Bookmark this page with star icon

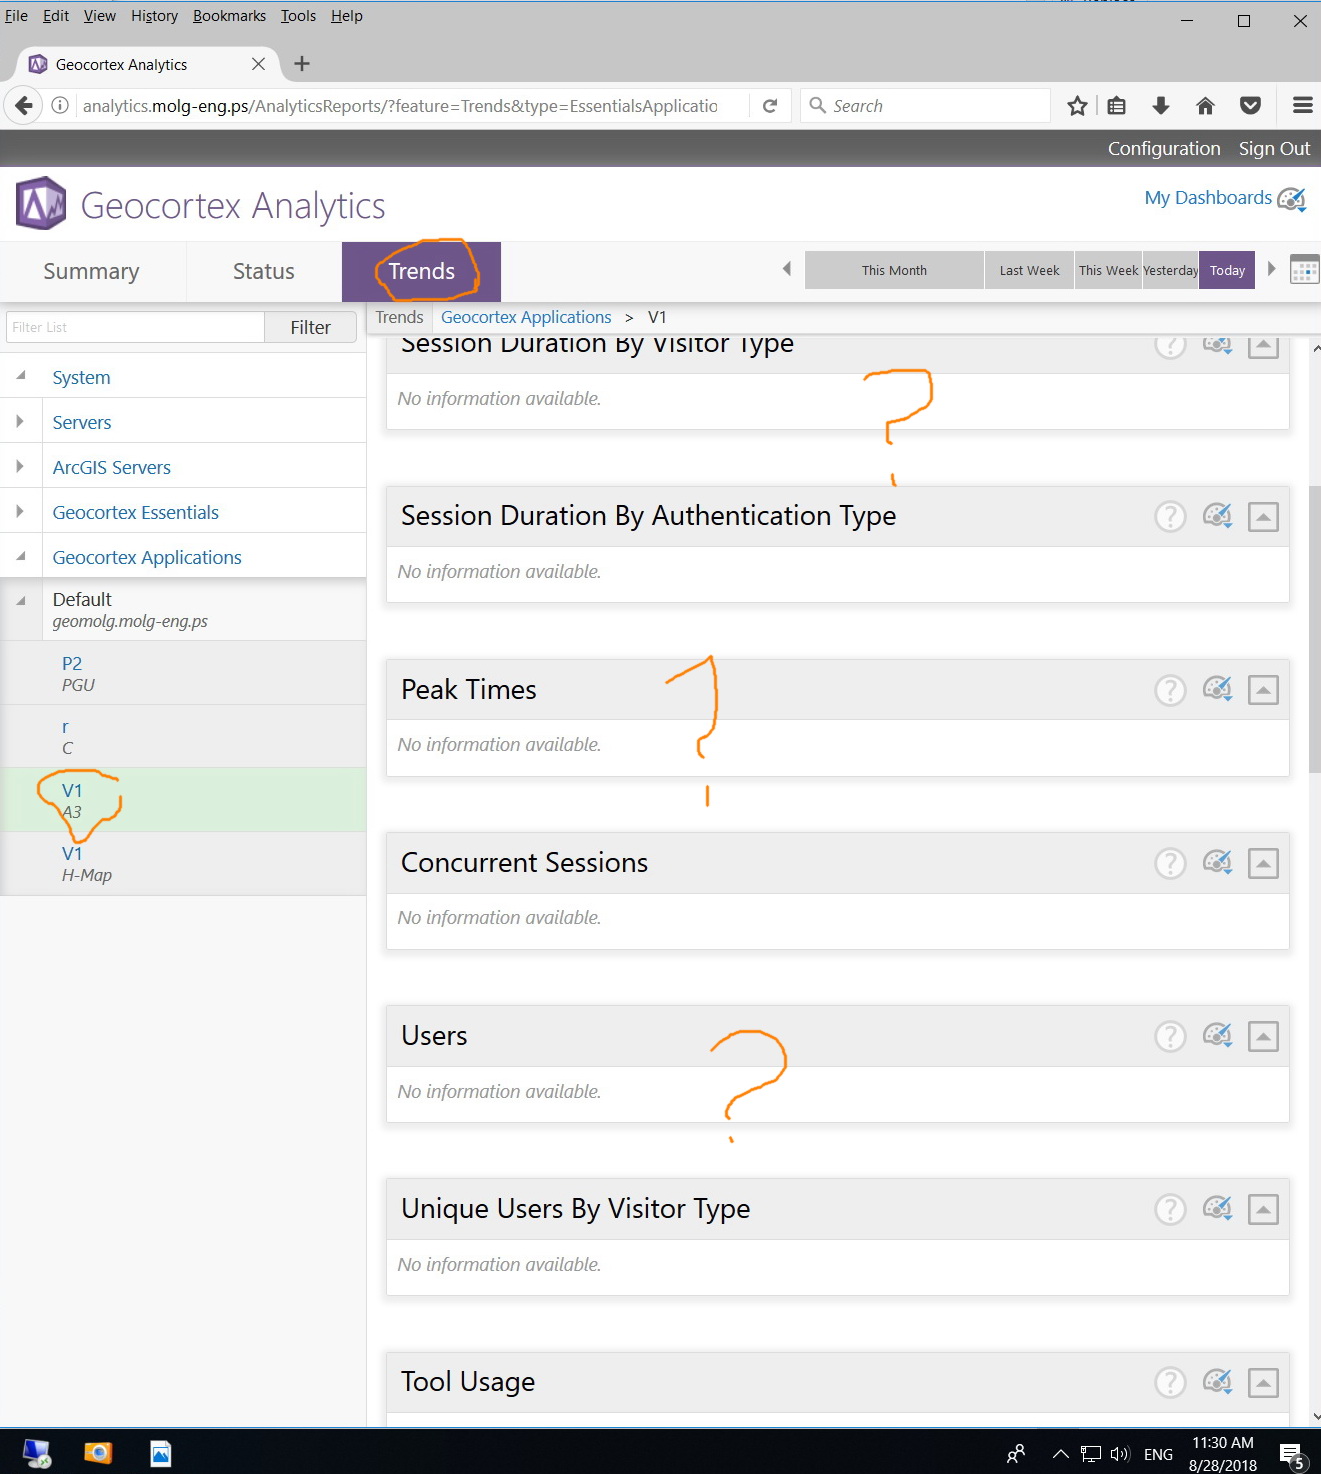[1077, 106]
